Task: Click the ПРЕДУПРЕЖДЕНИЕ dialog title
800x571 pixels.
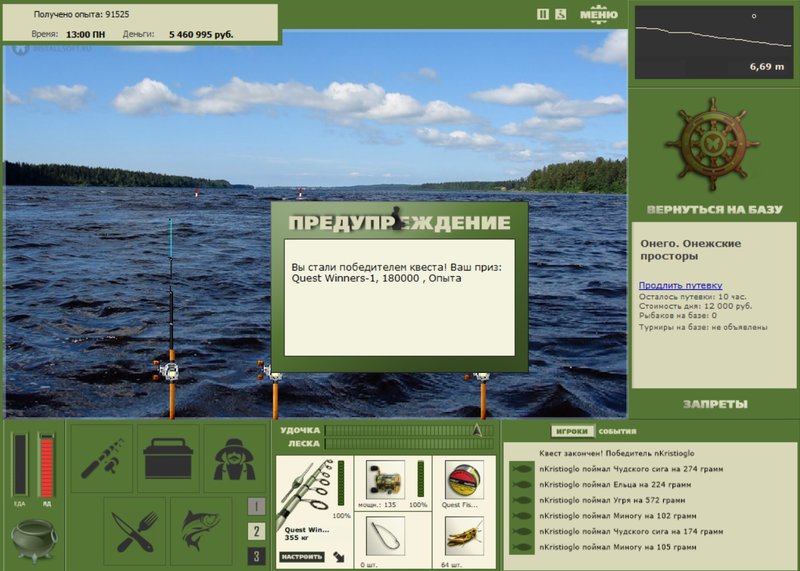Action: pyautogui.click(x=399, y=222)
